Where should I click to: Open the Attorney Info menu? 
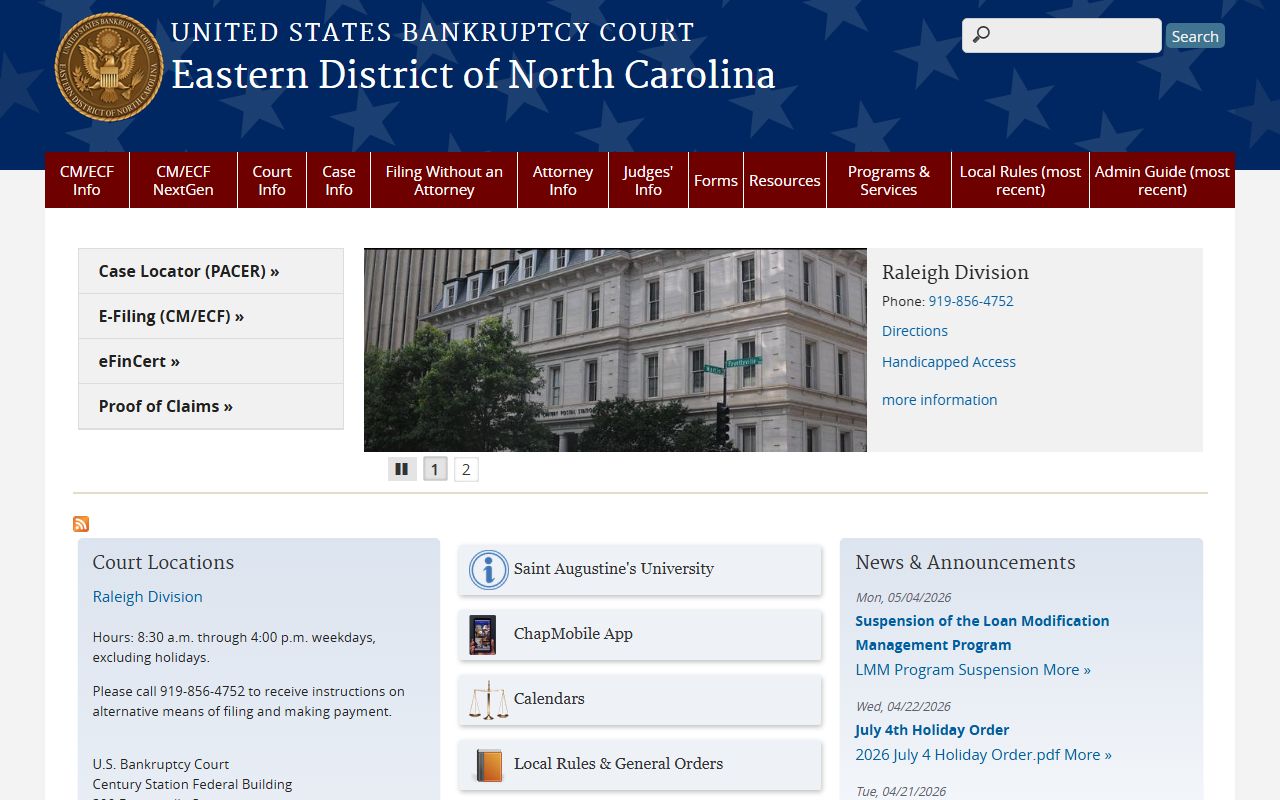(x=563, y=180)
